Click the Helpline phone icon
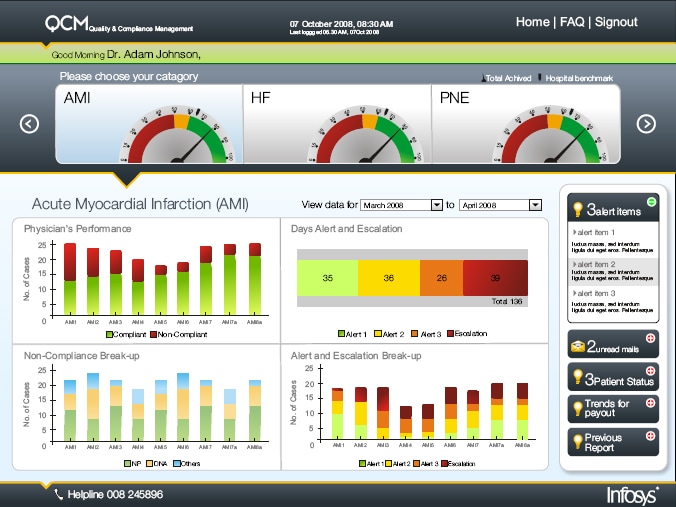The height and width of the screenshot is (507, 676). click(59, 494)
